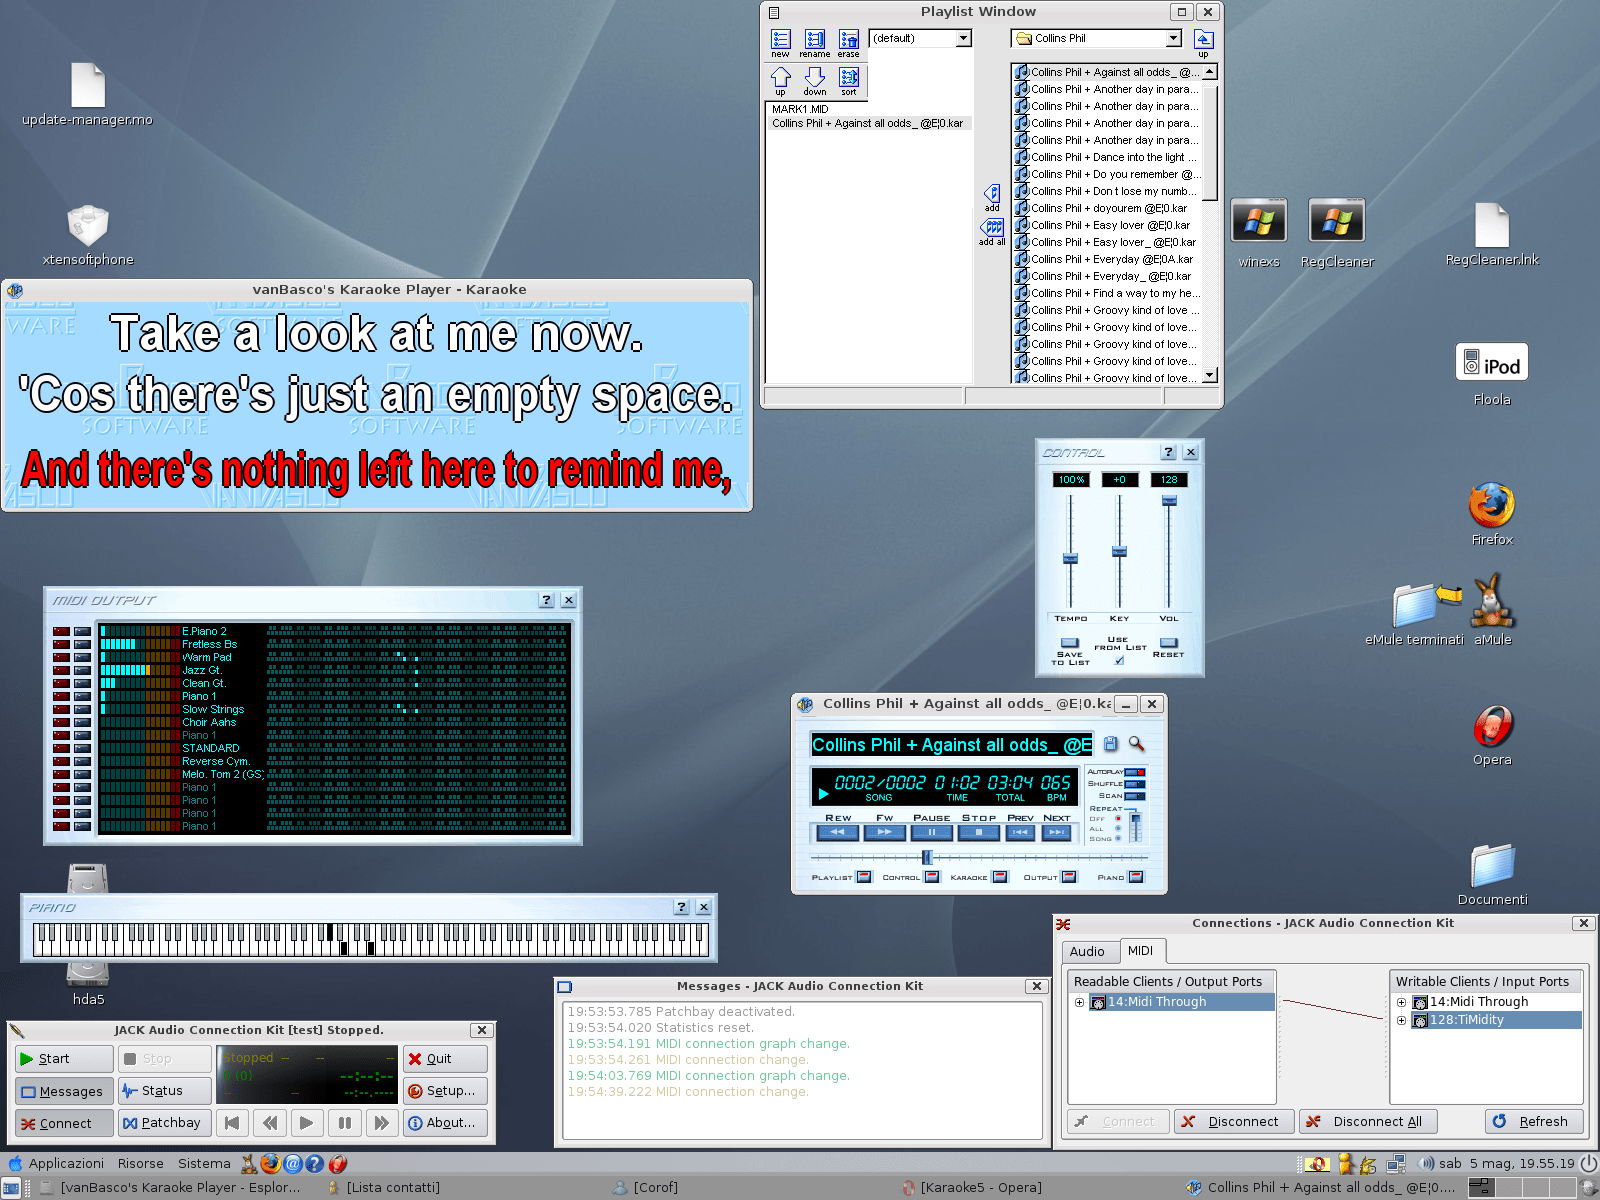This screenshot has height=1200, width=1600.
Task: Switch to the Audio tab in JACK Connections
Action: tap(1089, 951)
